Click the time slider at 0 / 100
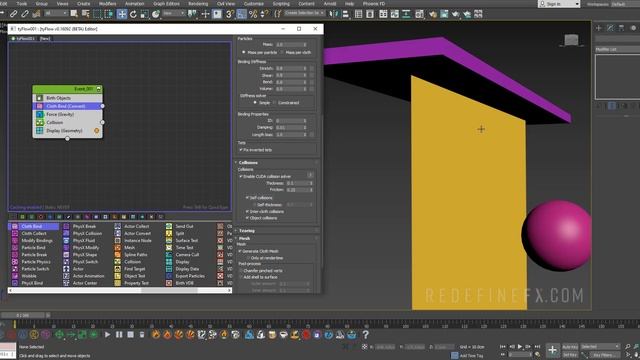 point(23,315)
